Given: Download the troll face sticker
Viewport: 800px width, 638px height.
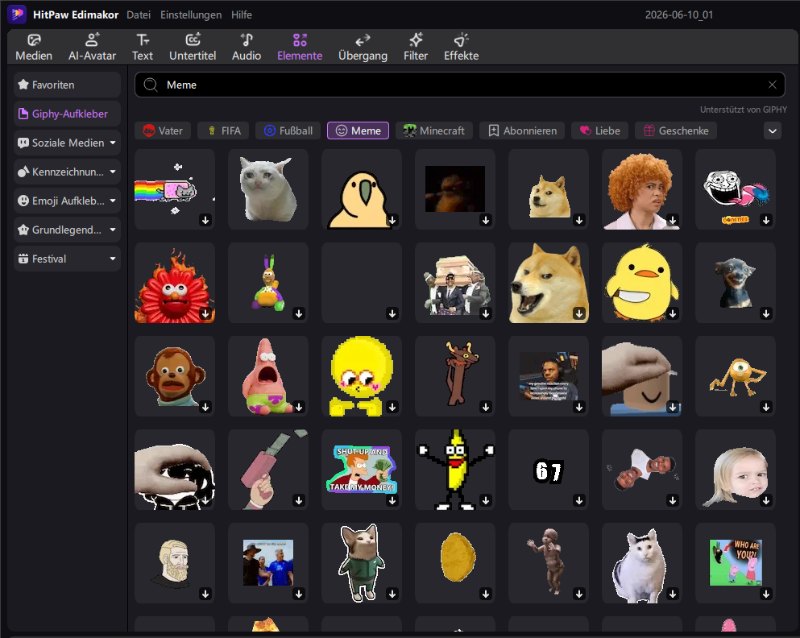Looking at the screenshot, I should (x=766, y=220).
